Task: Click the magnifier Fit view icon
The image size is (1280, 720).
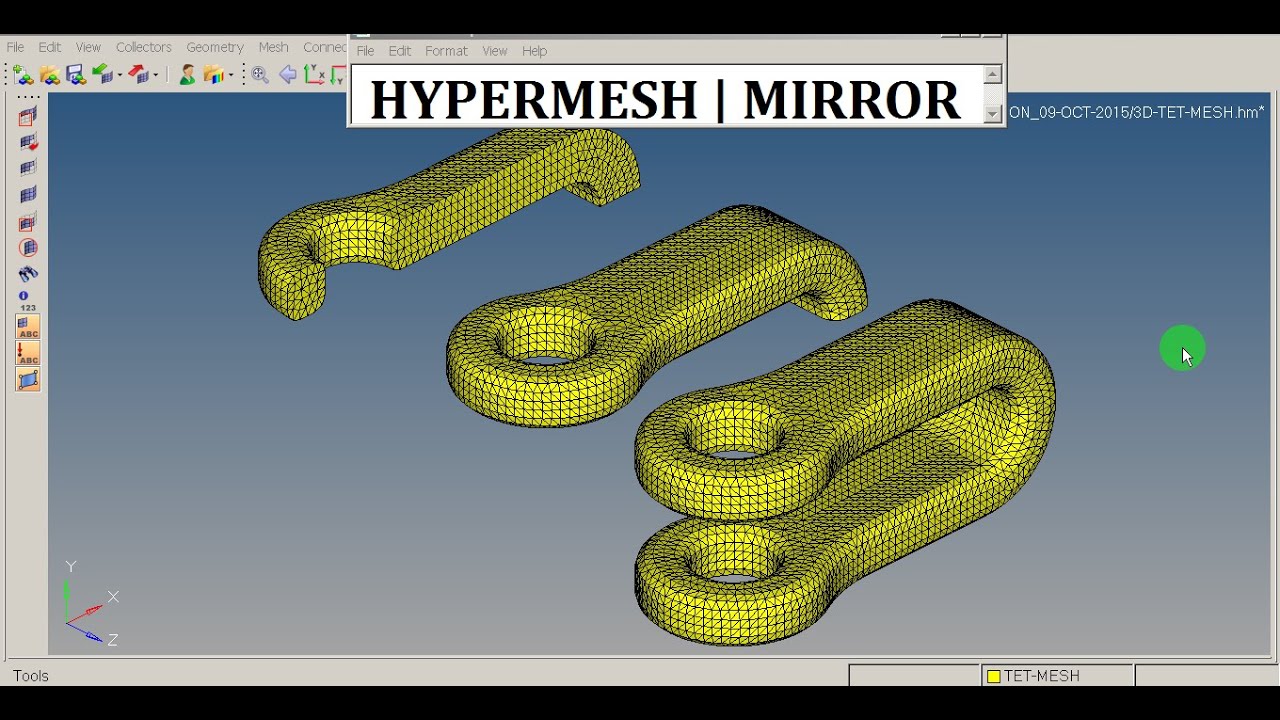Action: pyautogui.click(x=260, y=75)
